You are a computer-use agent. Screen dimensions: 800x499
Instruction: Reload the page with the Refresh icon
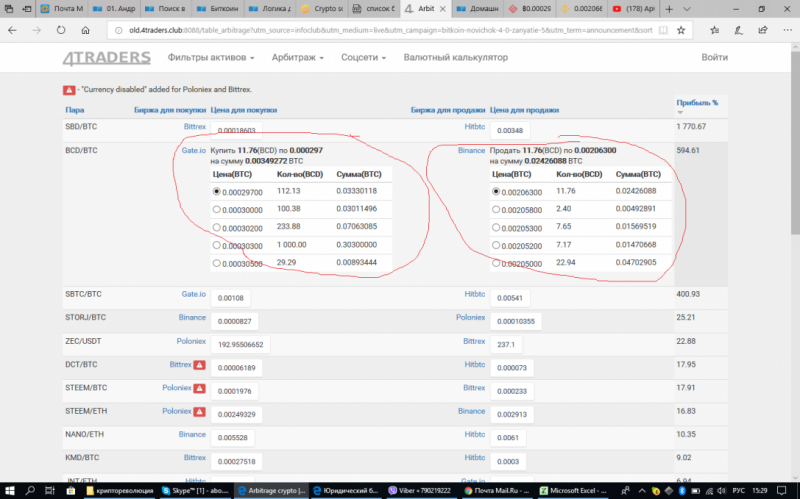[x=61, y=30]
